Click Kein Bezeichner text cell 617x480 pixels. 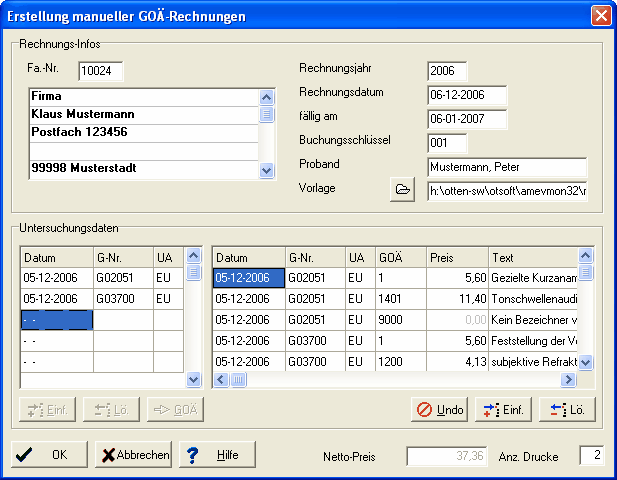pyautogui.click(x=533, y=320)
